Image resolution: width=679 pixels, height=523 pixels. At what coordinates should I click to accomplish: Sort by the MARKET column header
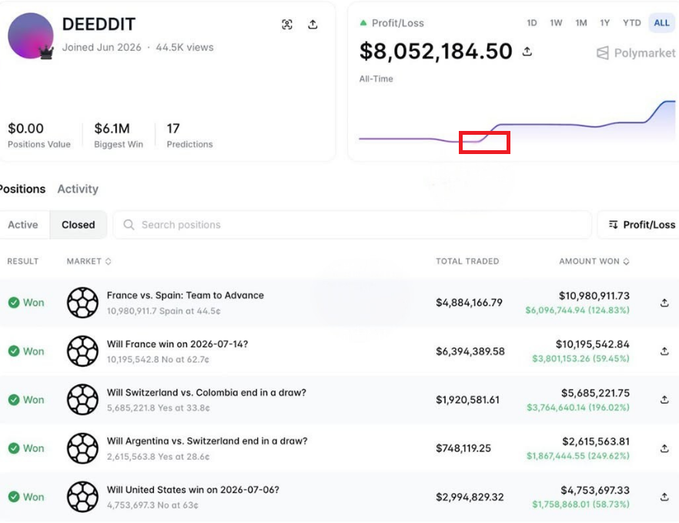pos(89,261)
